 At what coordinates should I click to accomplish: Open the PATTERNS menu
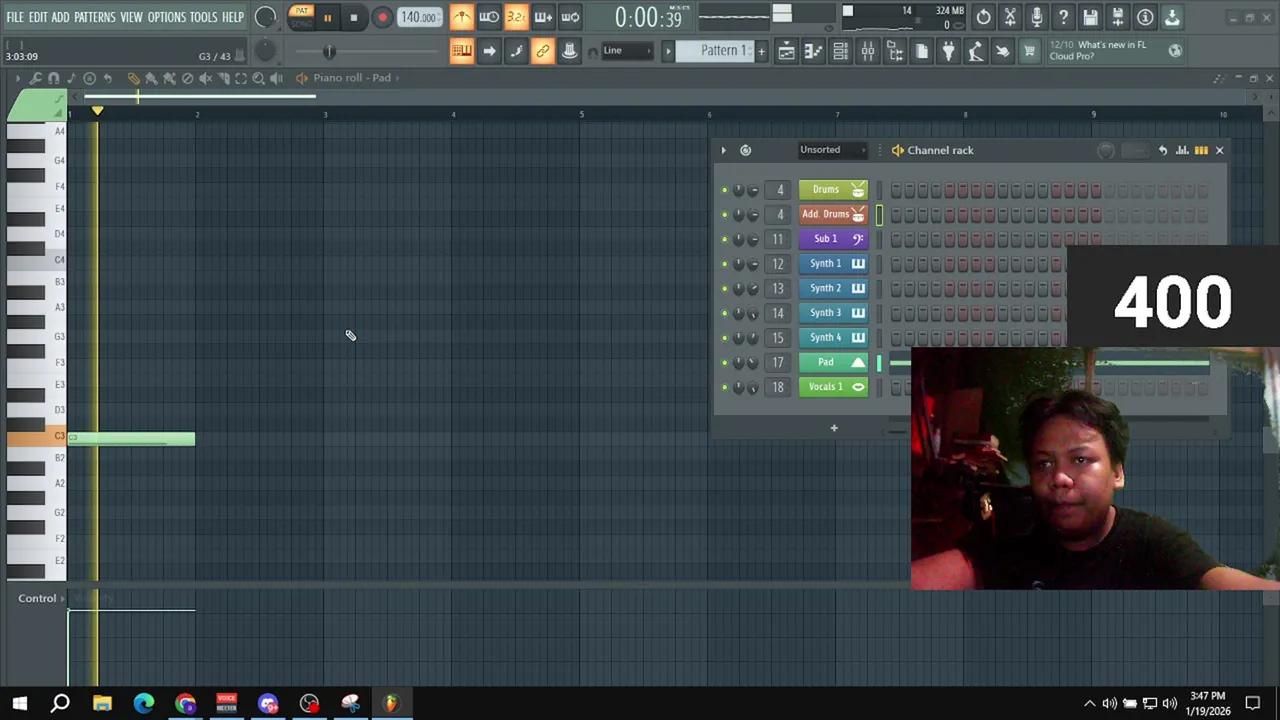point(94,17)
